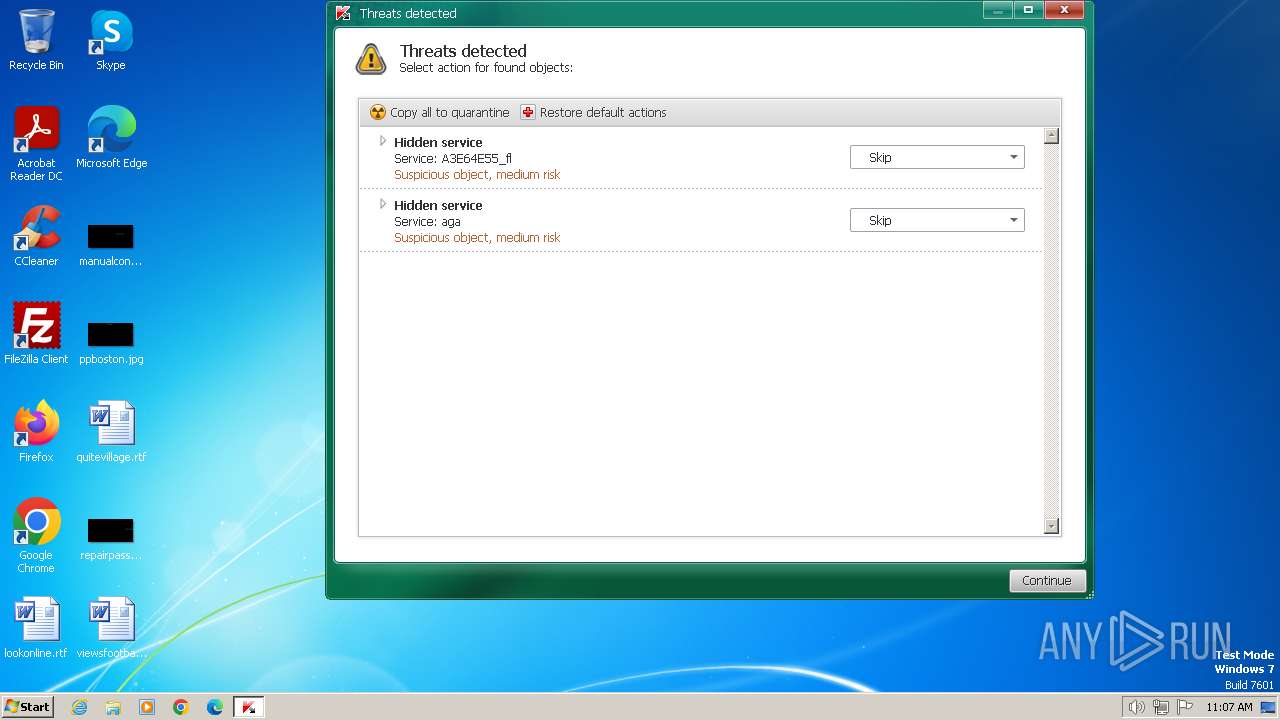Click the network tray icon
Viewport: 1280px width, 720px height.
click(1161, 707)
